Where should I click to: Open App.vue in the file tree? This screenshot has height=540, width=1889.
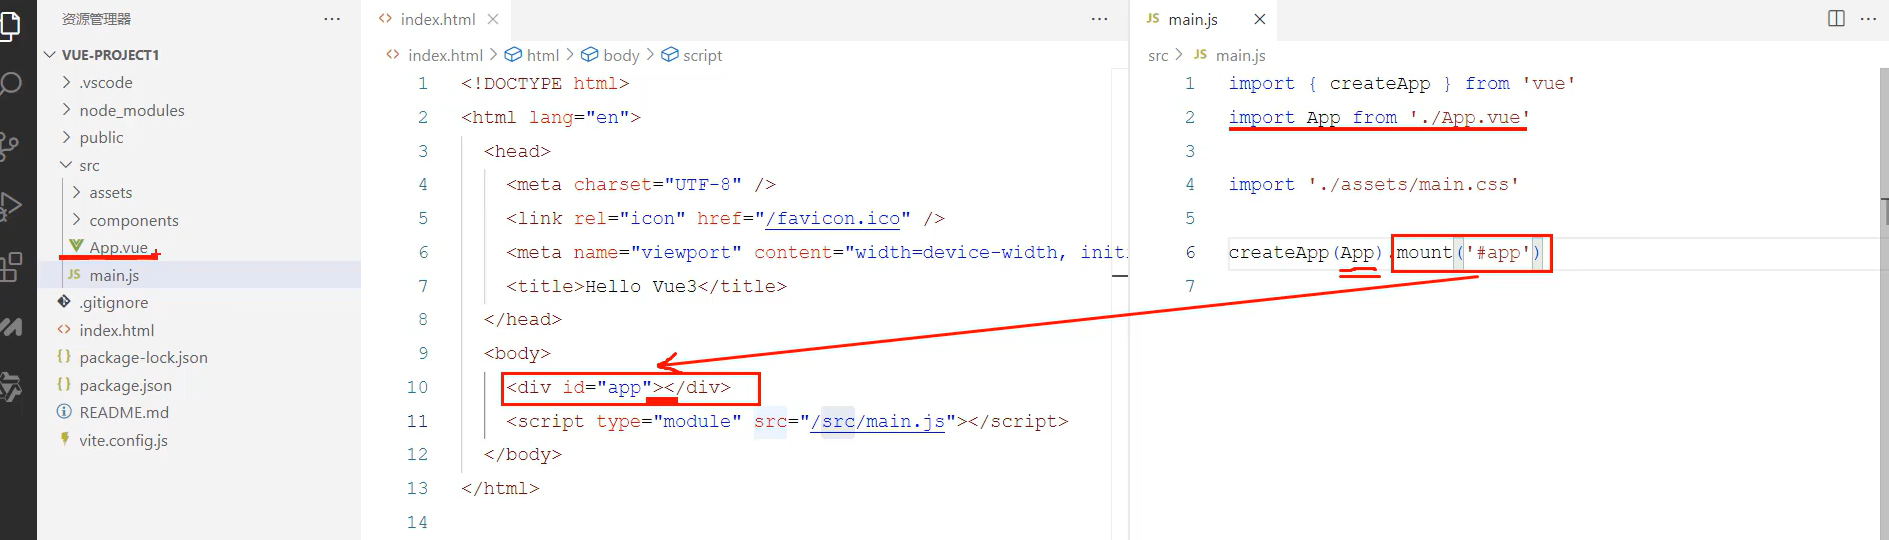click(x=118, y=247)
